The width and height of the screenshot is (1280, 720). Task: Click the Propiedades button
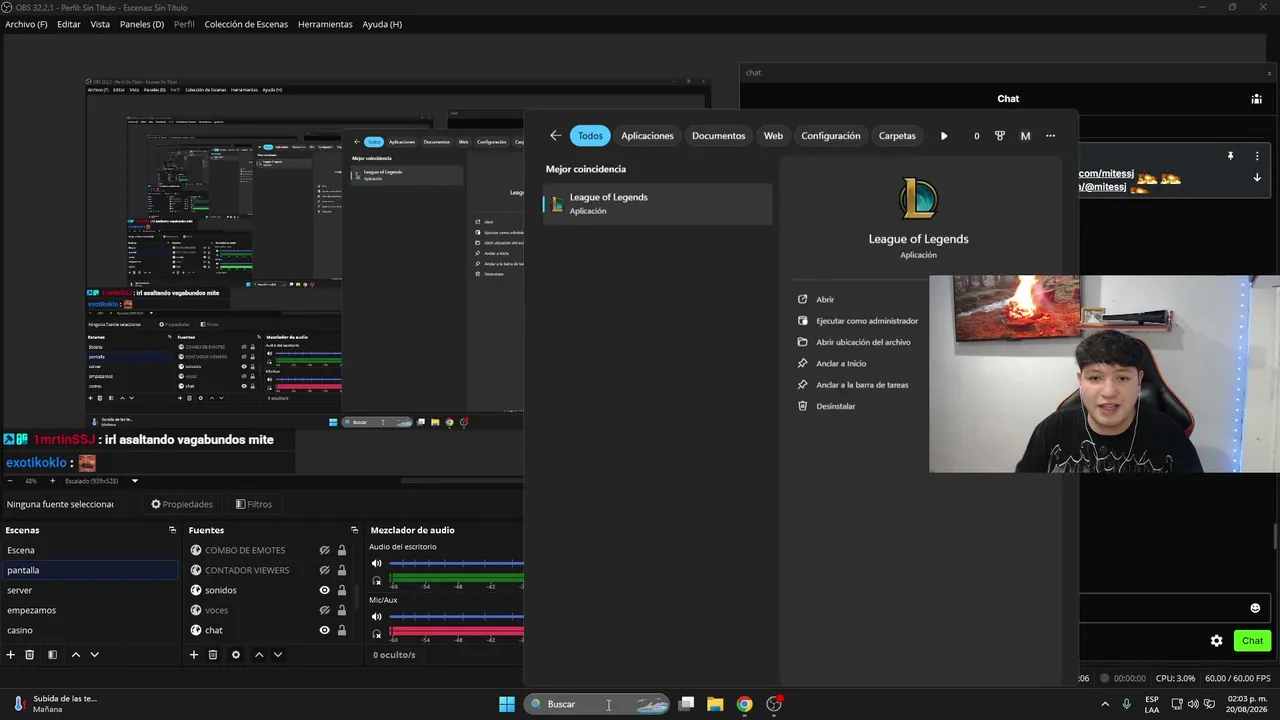pyautogui.click(x=182, y=504)
